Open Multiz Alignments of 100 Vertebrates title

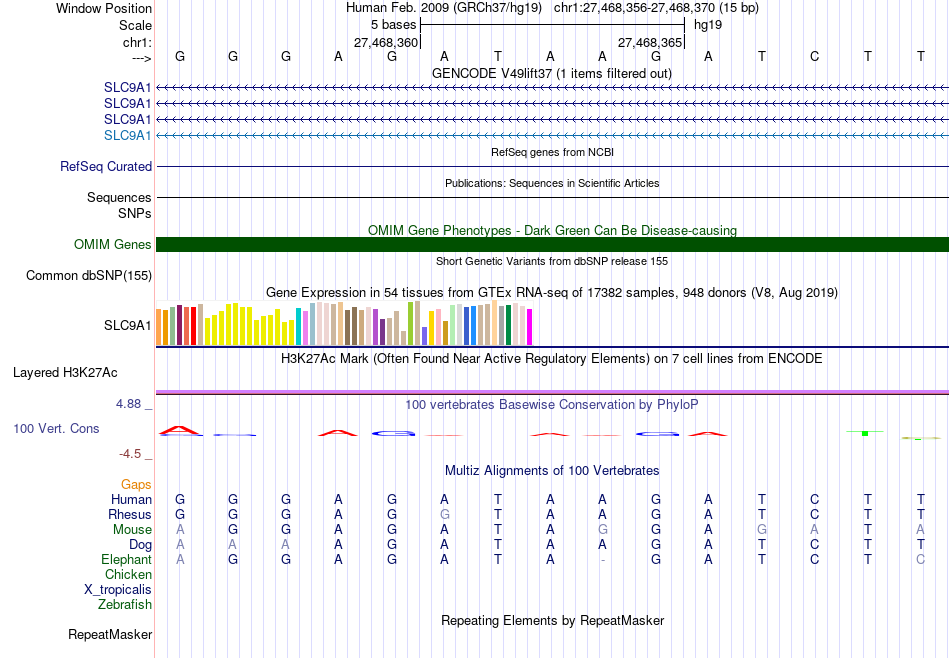coord(552,470)
